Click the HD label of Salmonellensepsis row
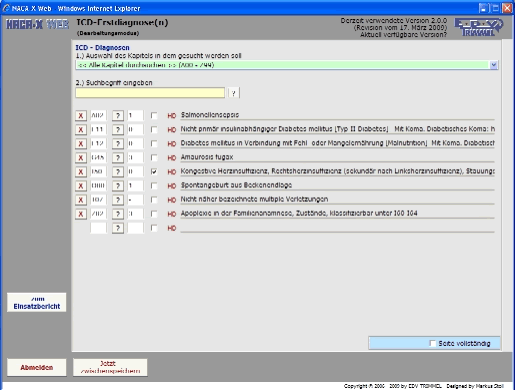 172,116
